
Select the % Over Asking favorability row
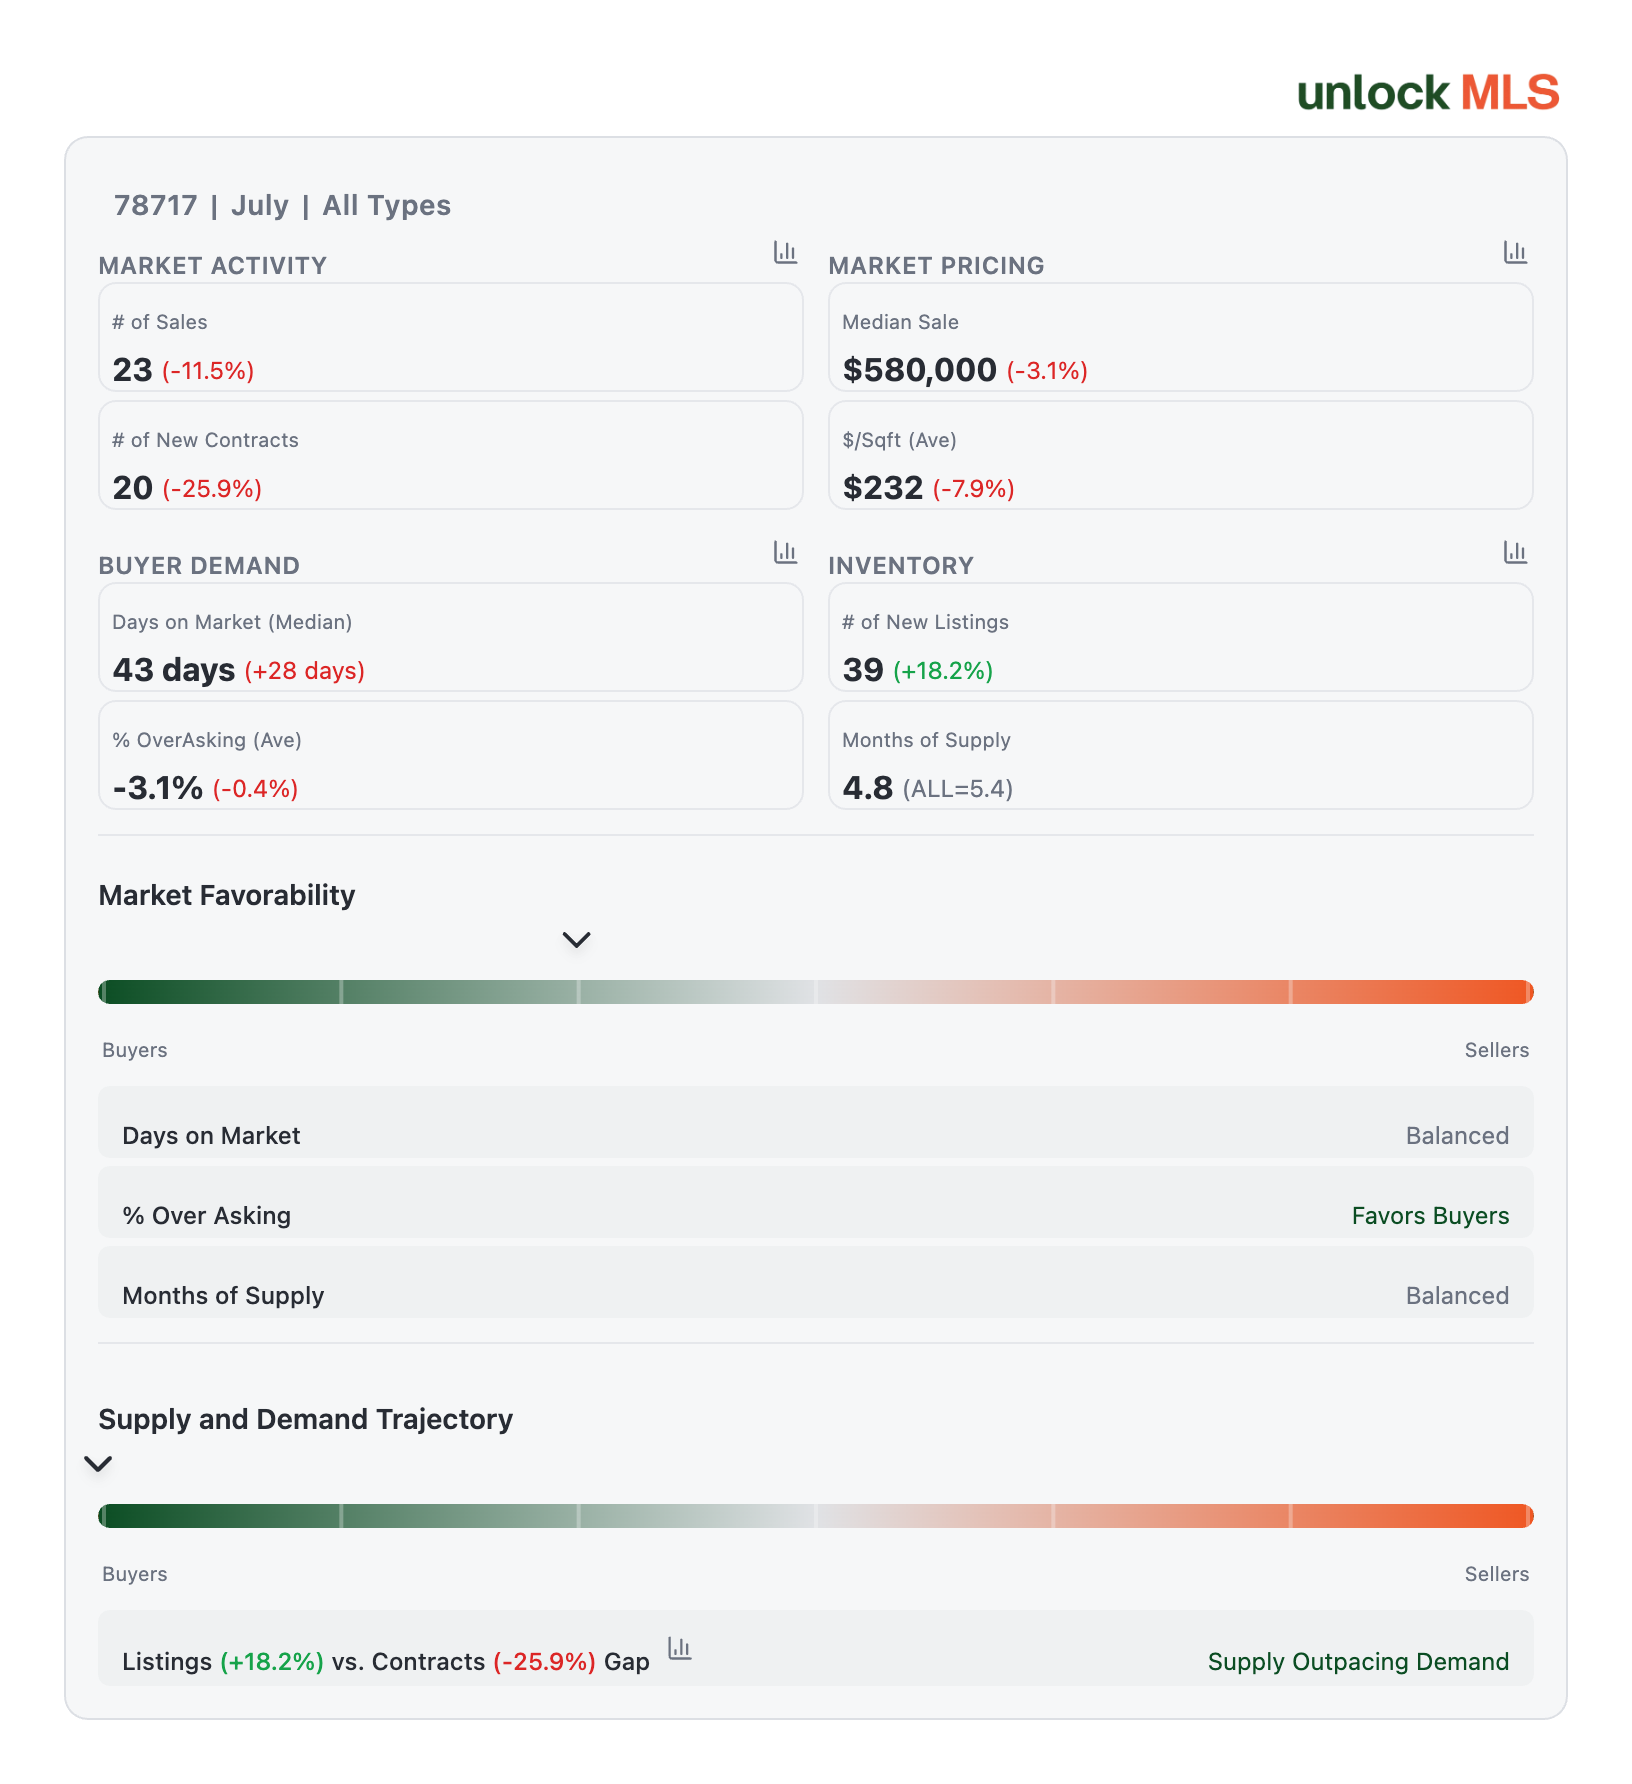[x=816, y=1202]
